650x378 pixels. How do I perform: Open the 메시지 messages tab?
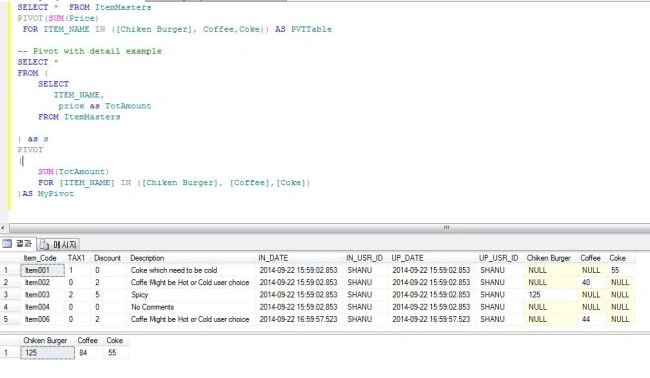(x=59, y=245)
